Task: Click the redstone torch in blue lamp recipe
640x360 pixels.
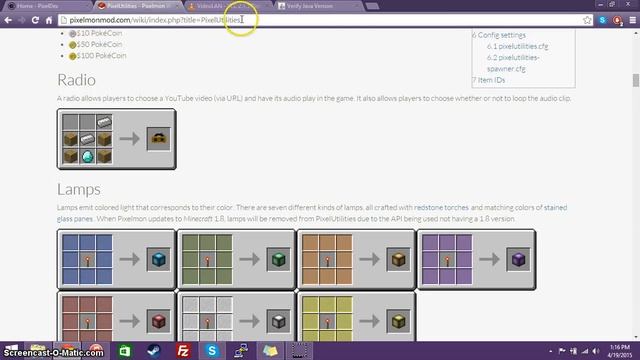Action: click(x=87, y=260)
